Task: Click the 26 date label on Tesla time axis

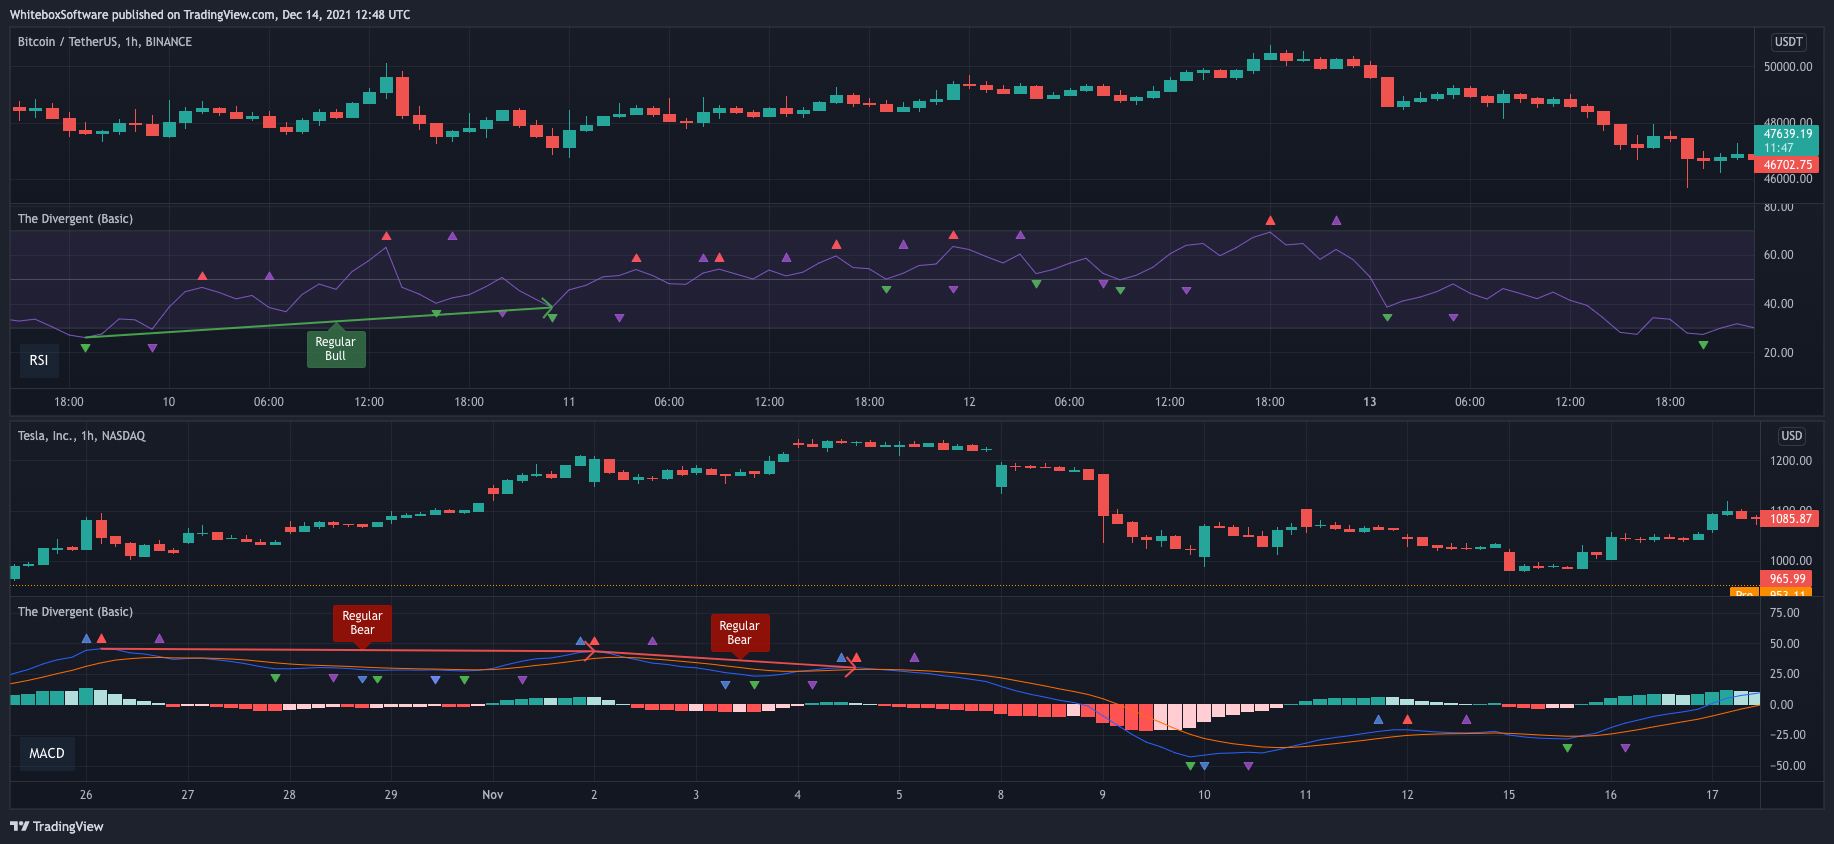Action: point(86,795)
